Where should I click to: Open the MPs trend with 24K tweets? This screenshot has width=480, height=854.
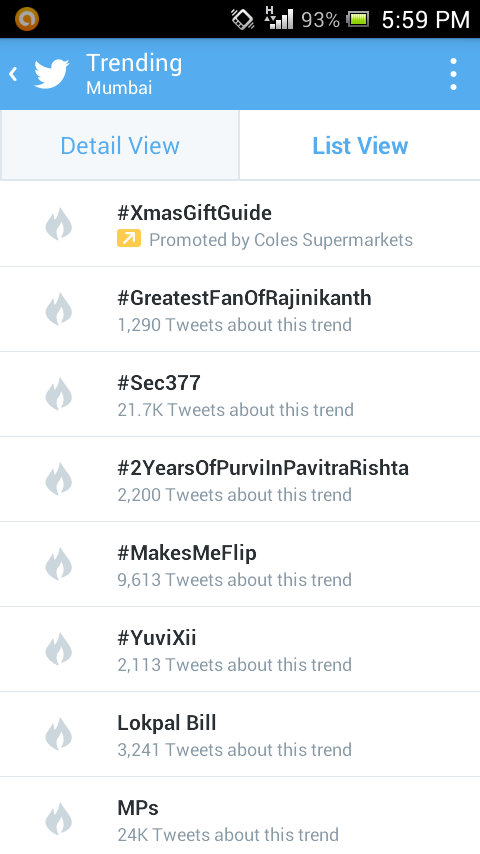[240, 816]
